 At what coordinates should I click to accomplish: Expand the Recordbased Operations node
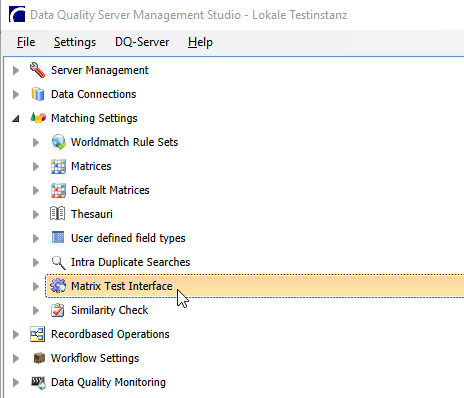pos(16,334)
